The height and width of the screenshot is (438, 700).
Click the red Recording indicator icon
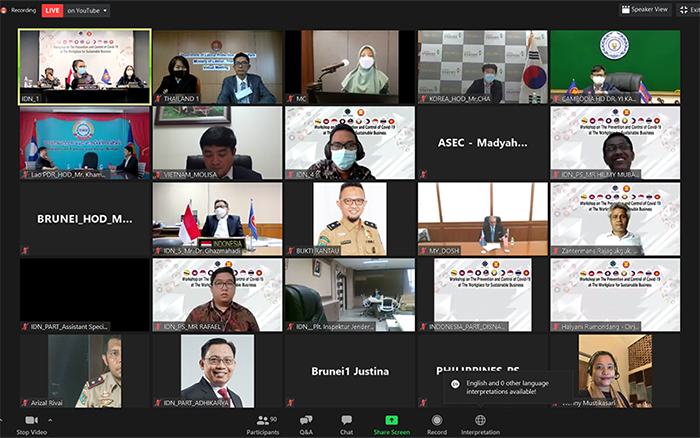point(5,10)
